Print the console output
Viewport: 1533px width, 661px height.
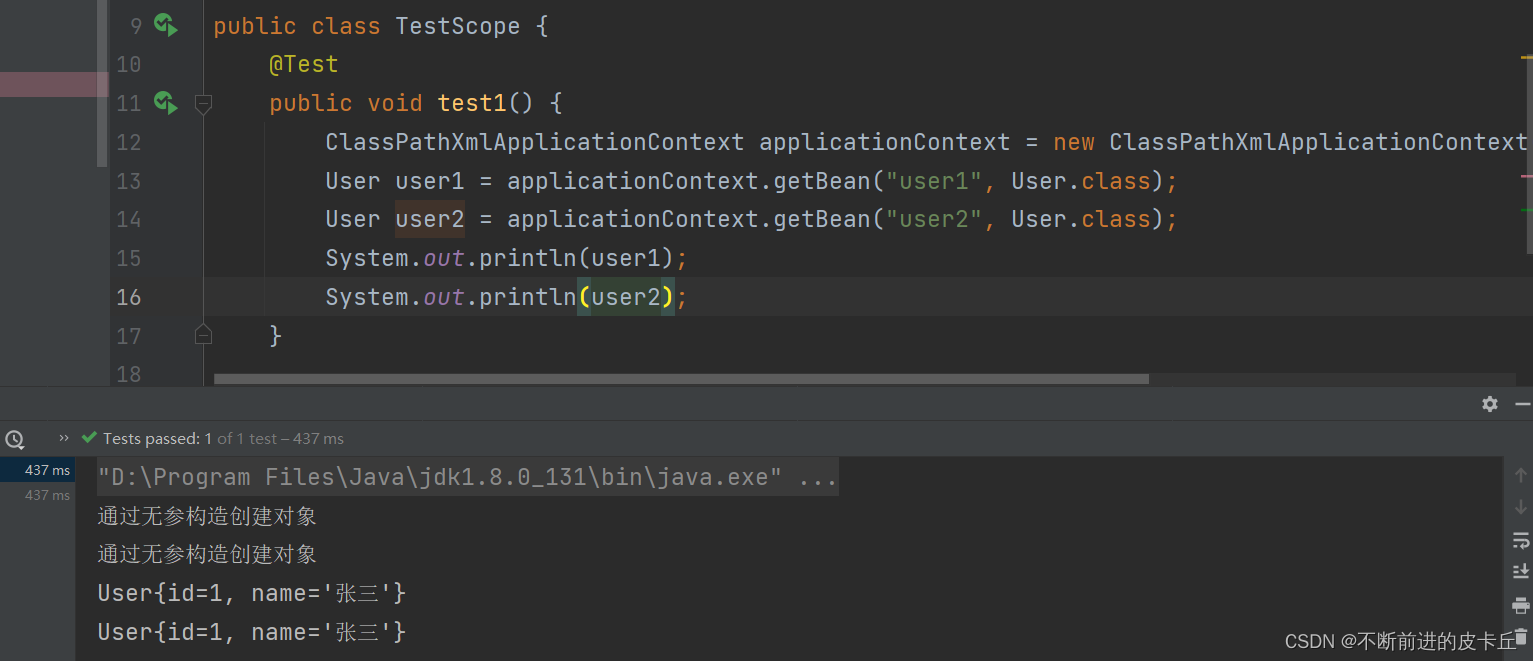tap(1521, 605)
